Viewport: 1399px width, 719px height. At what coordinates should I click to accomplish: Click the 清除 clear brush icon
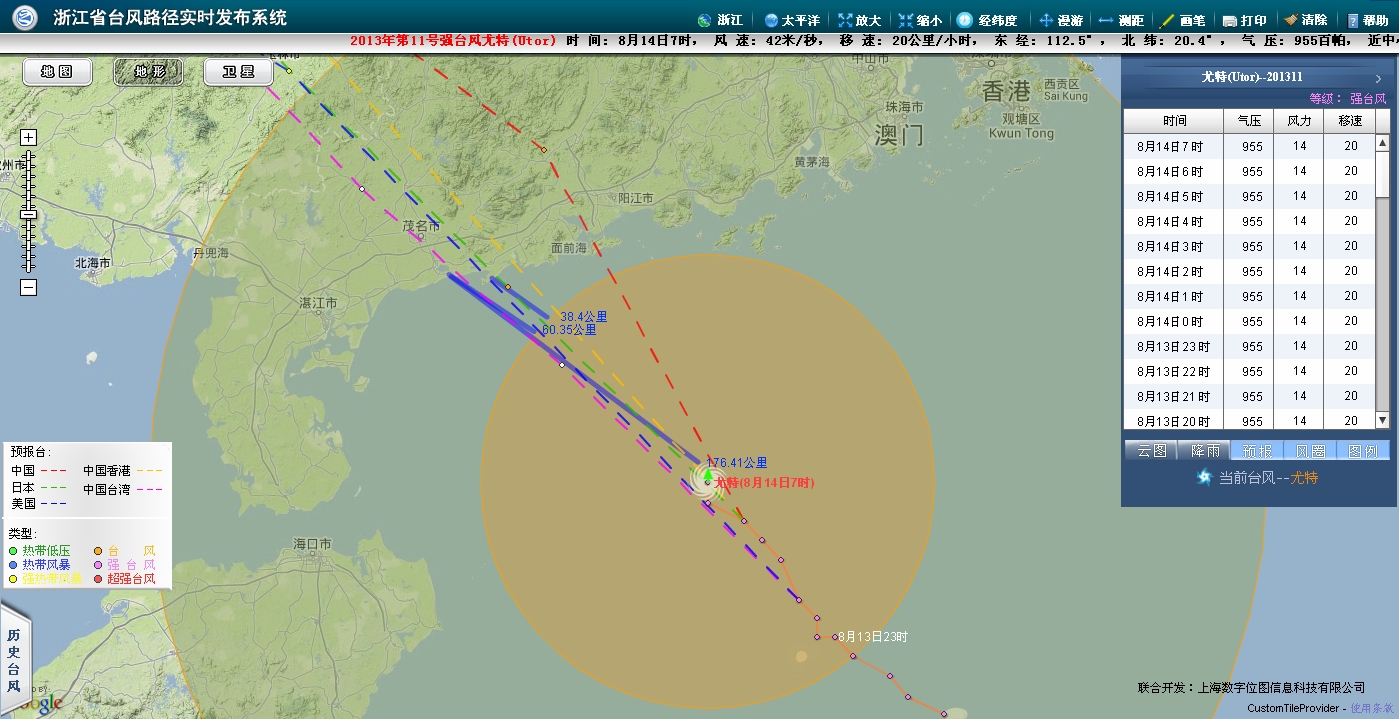[x=1291, y=20]
